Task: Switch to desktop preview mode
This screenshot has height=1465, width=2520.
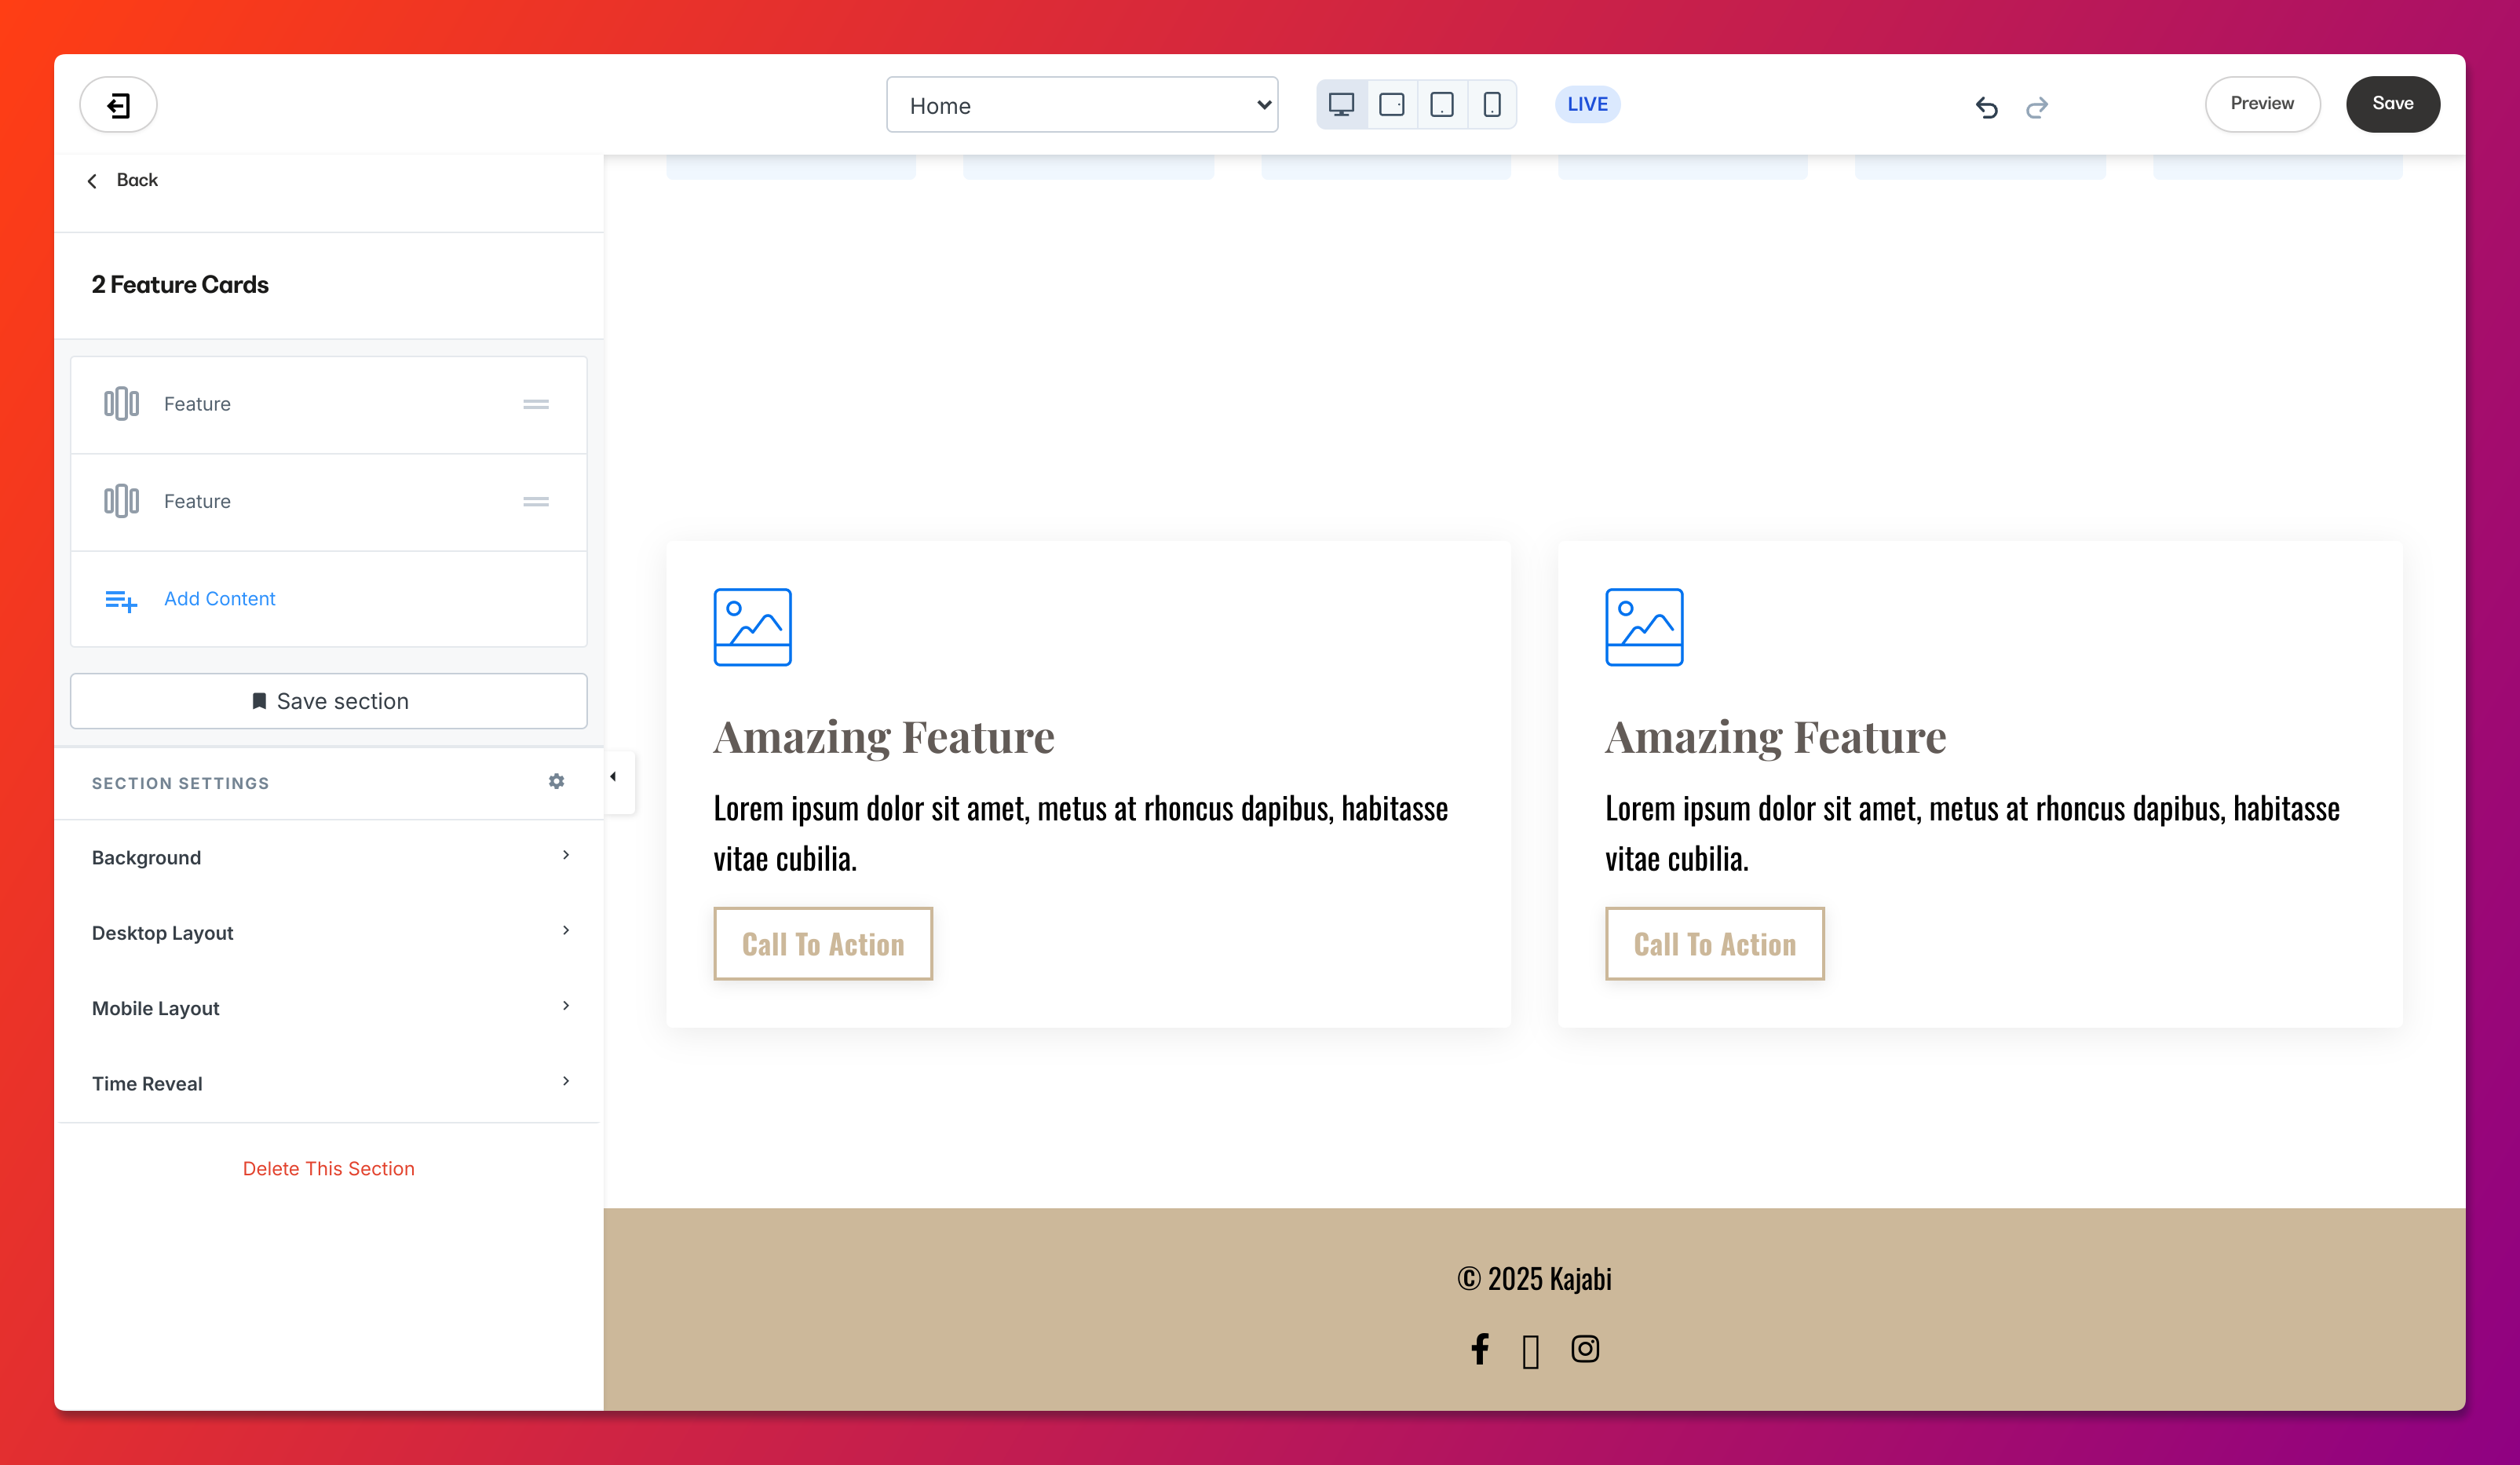Action: coord(1341,104)
